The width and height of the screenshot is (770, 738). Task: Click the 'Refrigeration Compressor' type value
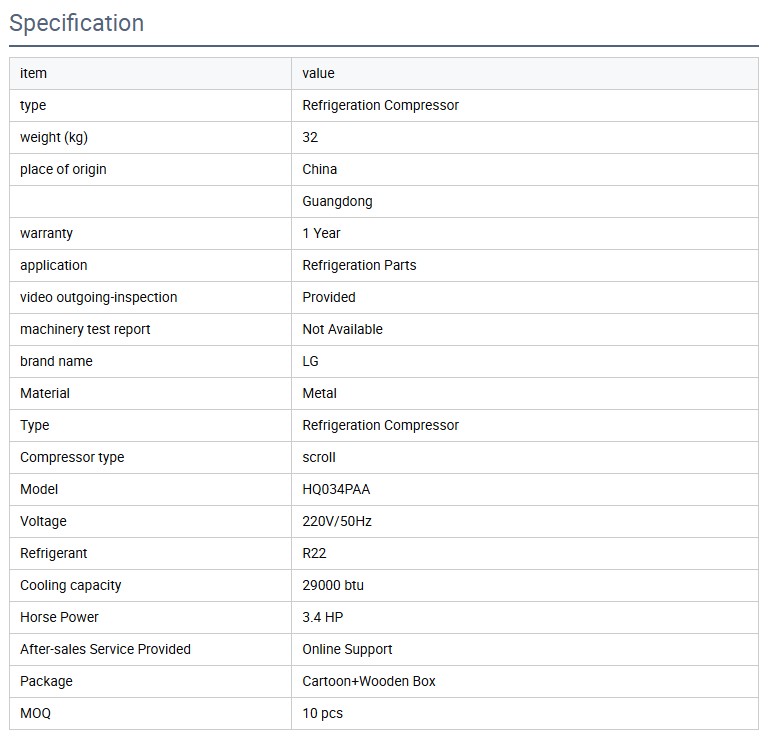(380, 105)
